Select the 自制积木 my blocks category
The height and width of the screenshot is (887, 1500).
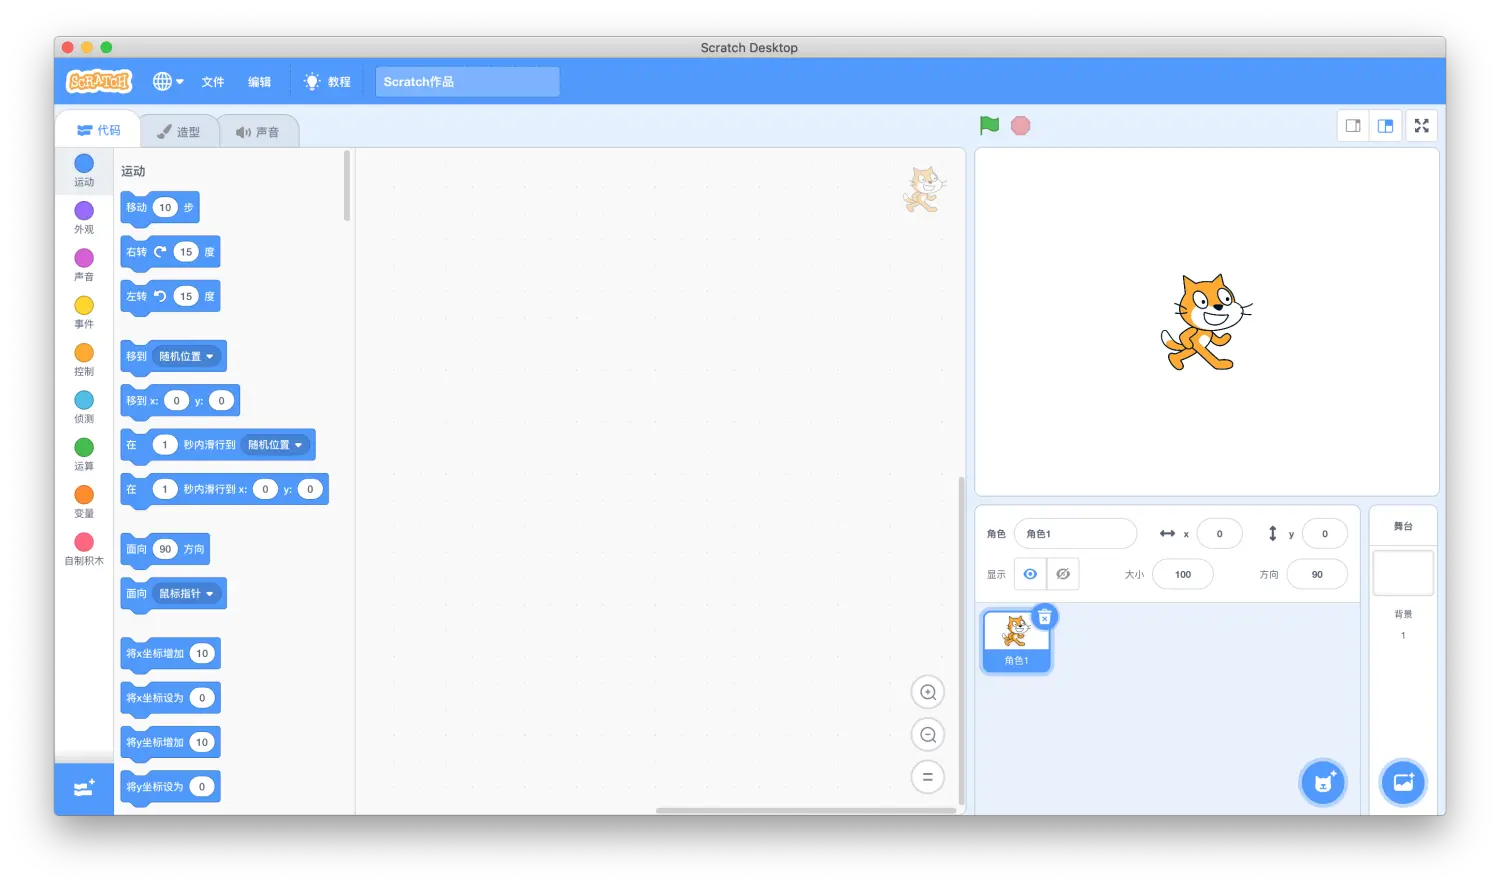pyautogui.click(x=84, y=549)
